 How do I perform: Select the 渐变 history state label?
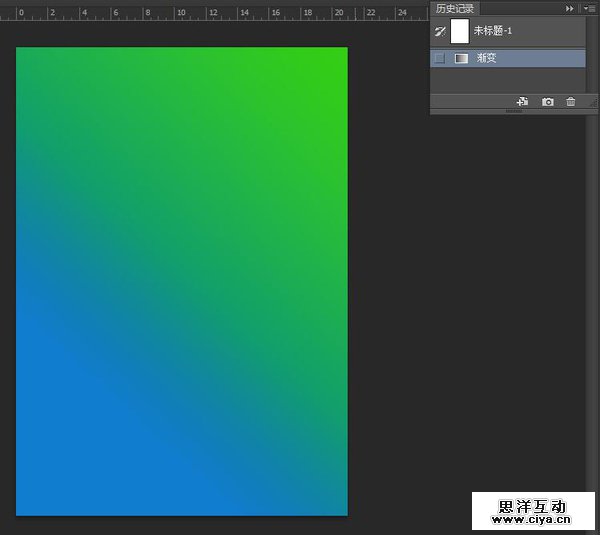click(487, 59)
